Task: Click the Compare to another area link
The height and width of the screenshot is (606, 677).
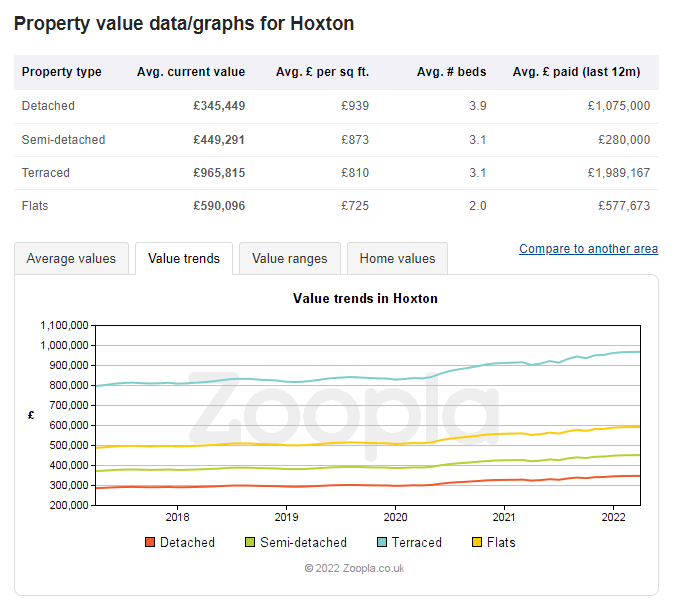Action: coord(588,249)
